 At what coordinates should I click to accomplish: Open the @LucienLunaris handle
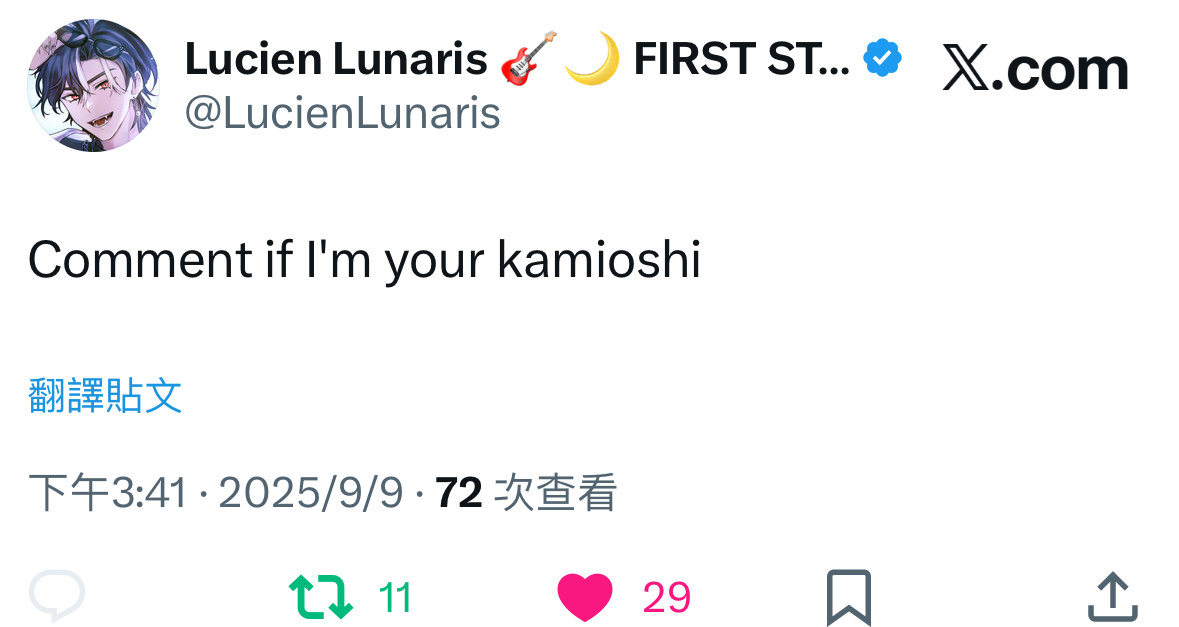(x=342, y=113)
